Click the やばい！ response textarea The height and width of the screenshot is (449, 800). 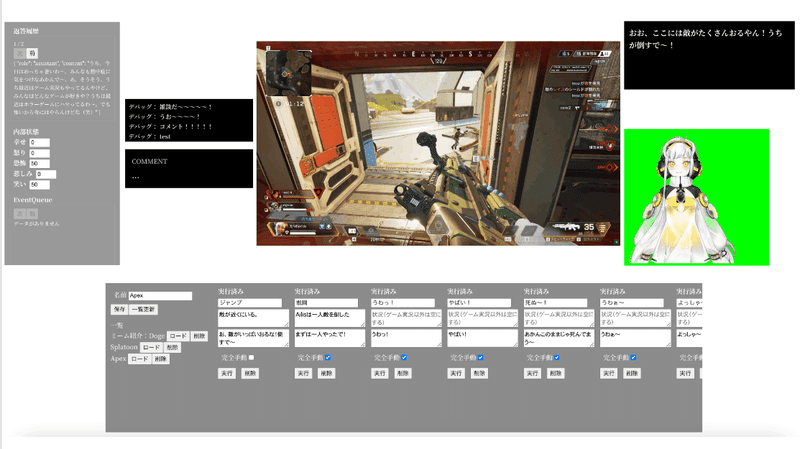(483, 338)
